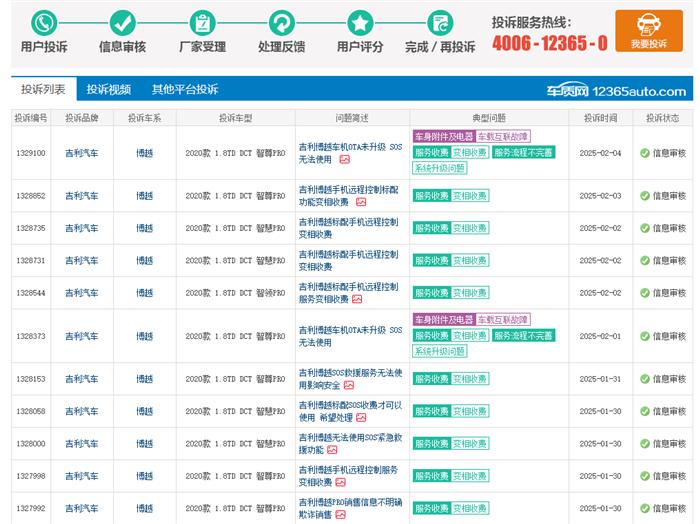The width and height of the screenshot is (700, 524).
Task: Click the 信息审核 checkmark step icon
Action: click(x=122, y=23)
